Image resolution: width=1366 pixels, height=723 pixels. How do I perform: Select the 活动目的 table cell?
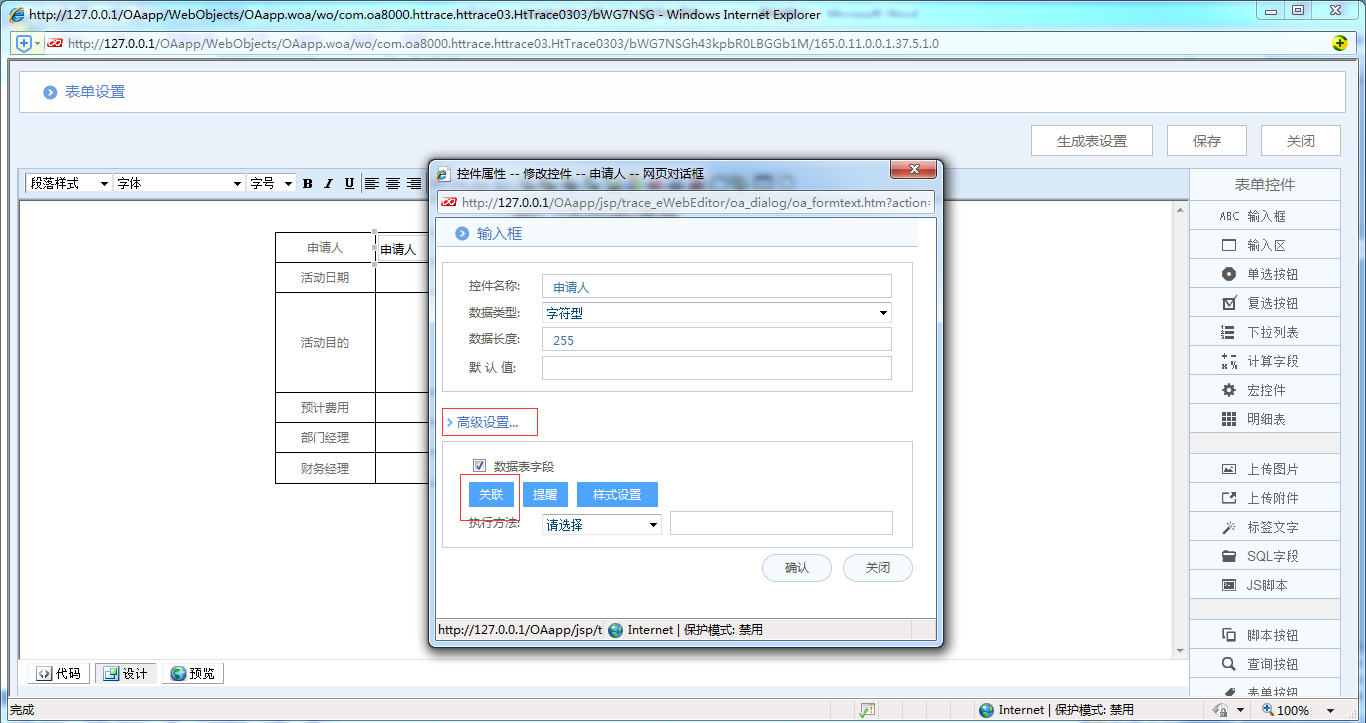pos(325,342)
